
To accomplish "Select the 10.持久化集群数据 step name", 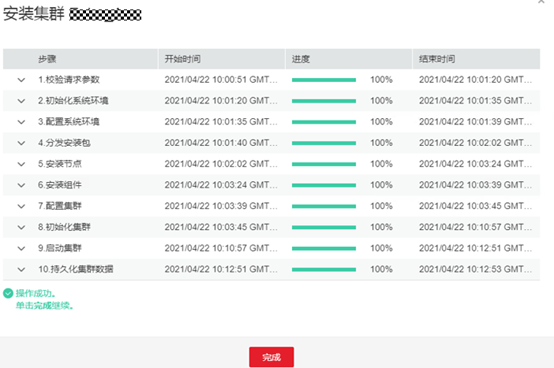I will click(x=76, y=269).
